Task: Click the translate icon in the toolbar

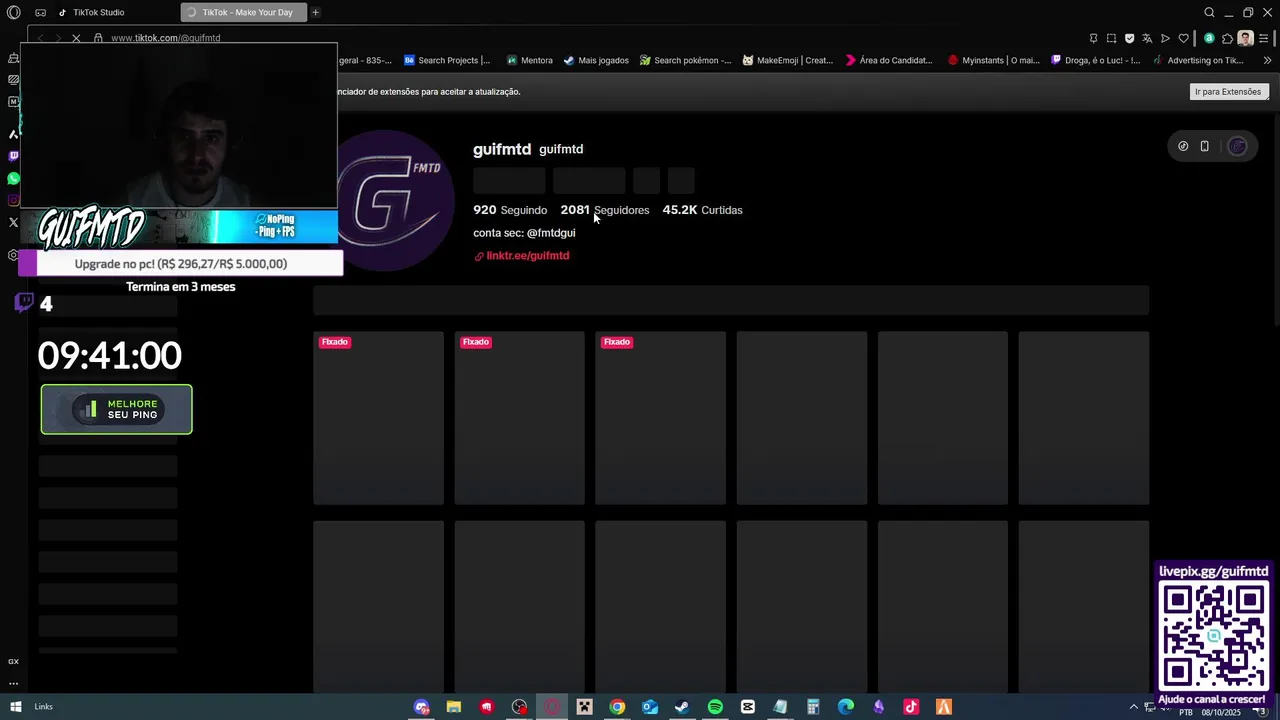Action: (x=1147, y=38)
